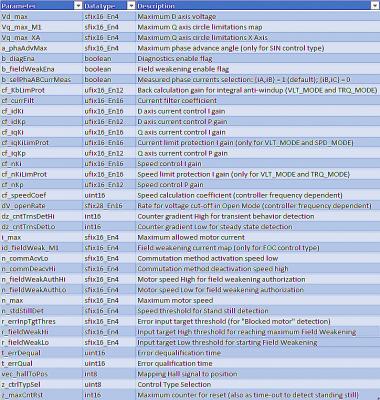The height and width of the screenshot is (400, 380).
Task: Click the r_errInpTgtThres parameter cell
Action: [41, 321]
